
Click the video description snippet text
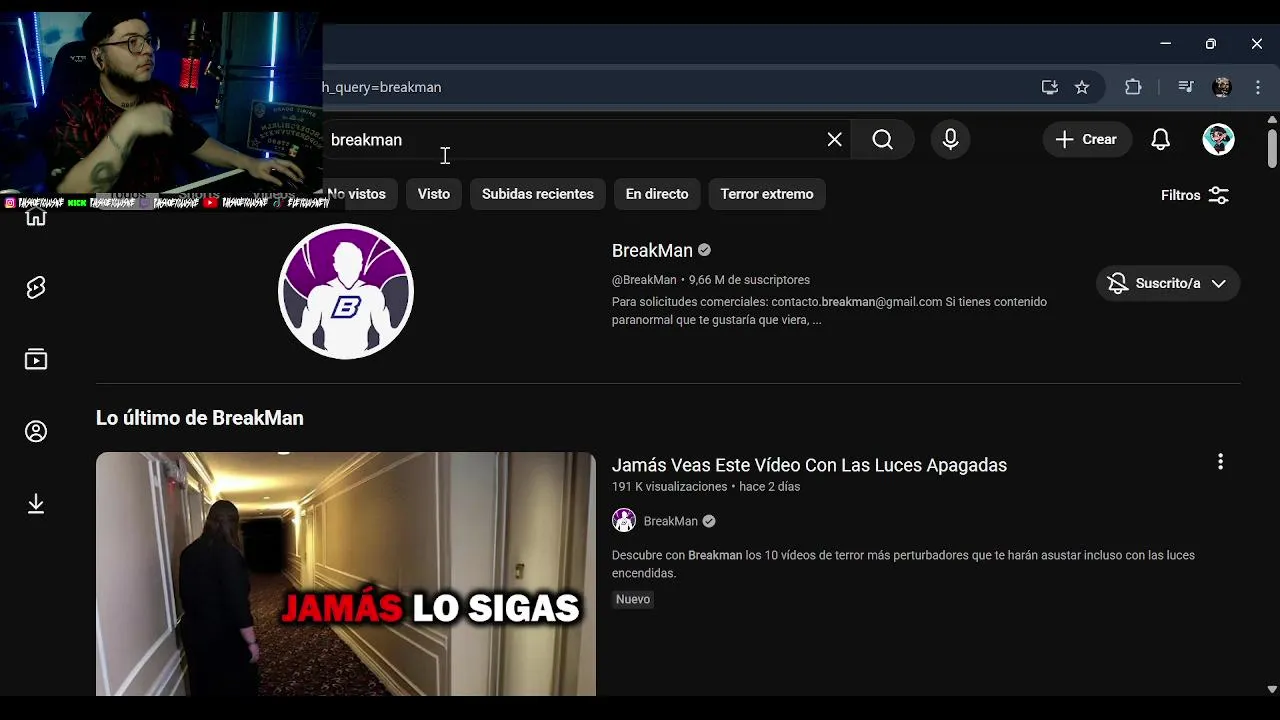coord(903,564)
